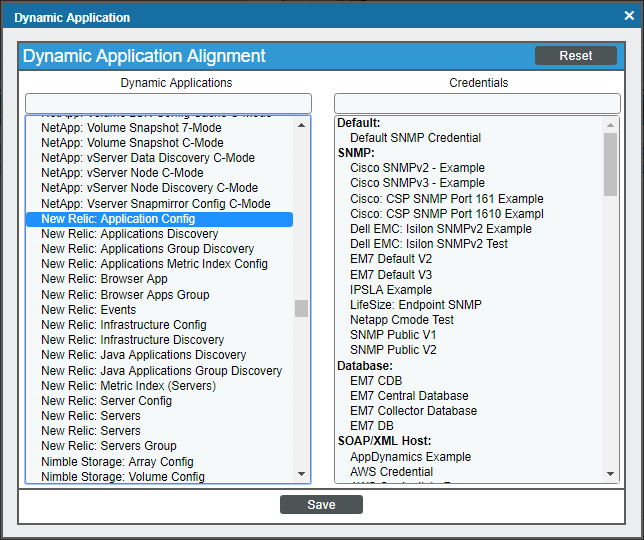Choose EM7 Default V3 credential
The image size is (644, 540).
click(x=391, y=275)
